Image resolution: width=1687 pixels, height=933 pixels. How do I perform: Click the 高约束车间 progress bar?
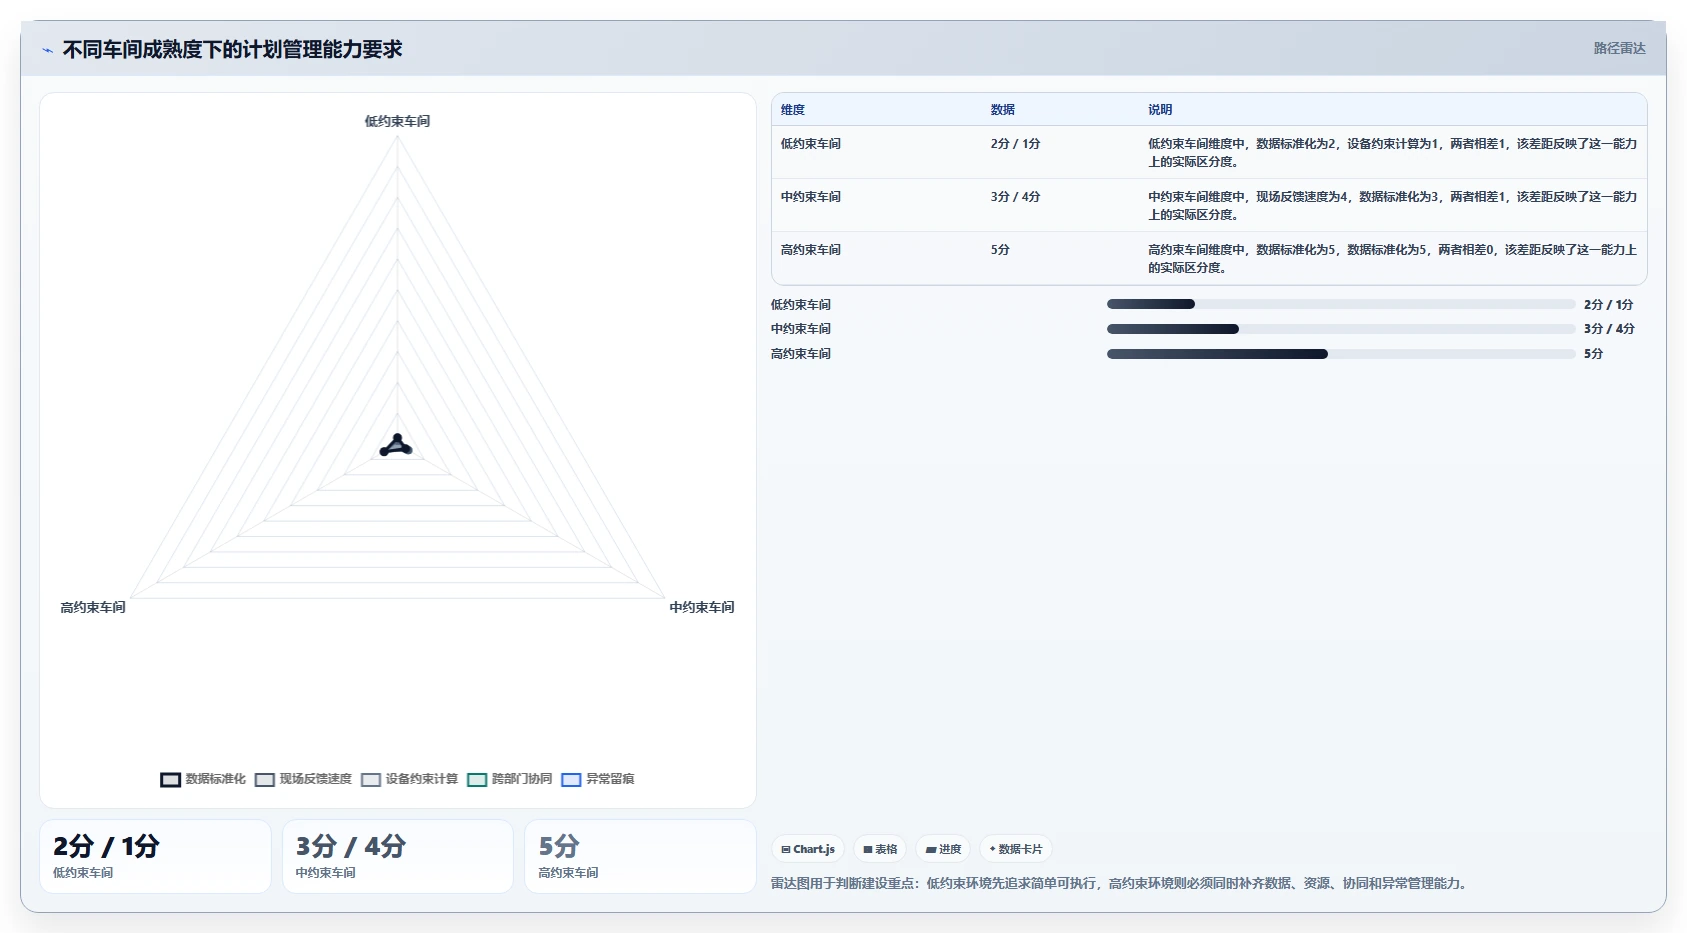[1341, 354]
